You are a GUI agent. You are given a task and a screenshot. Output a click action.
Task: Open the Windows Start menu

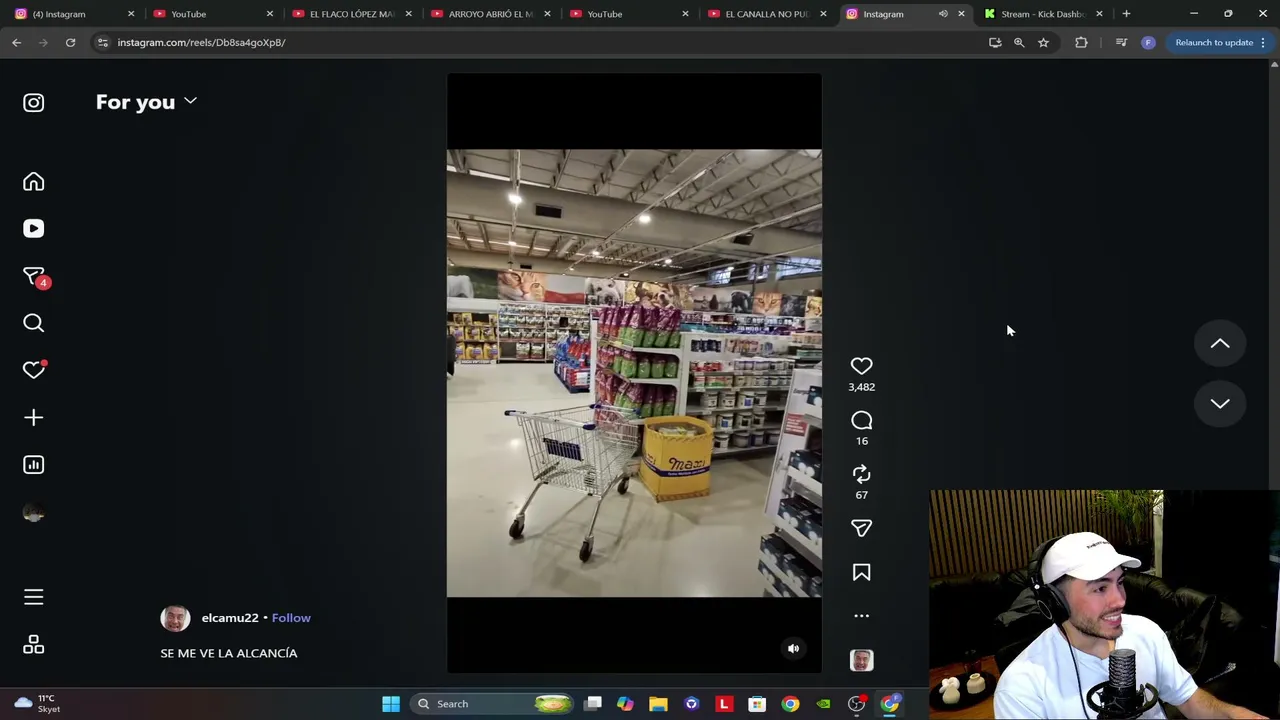coord(391,704)
